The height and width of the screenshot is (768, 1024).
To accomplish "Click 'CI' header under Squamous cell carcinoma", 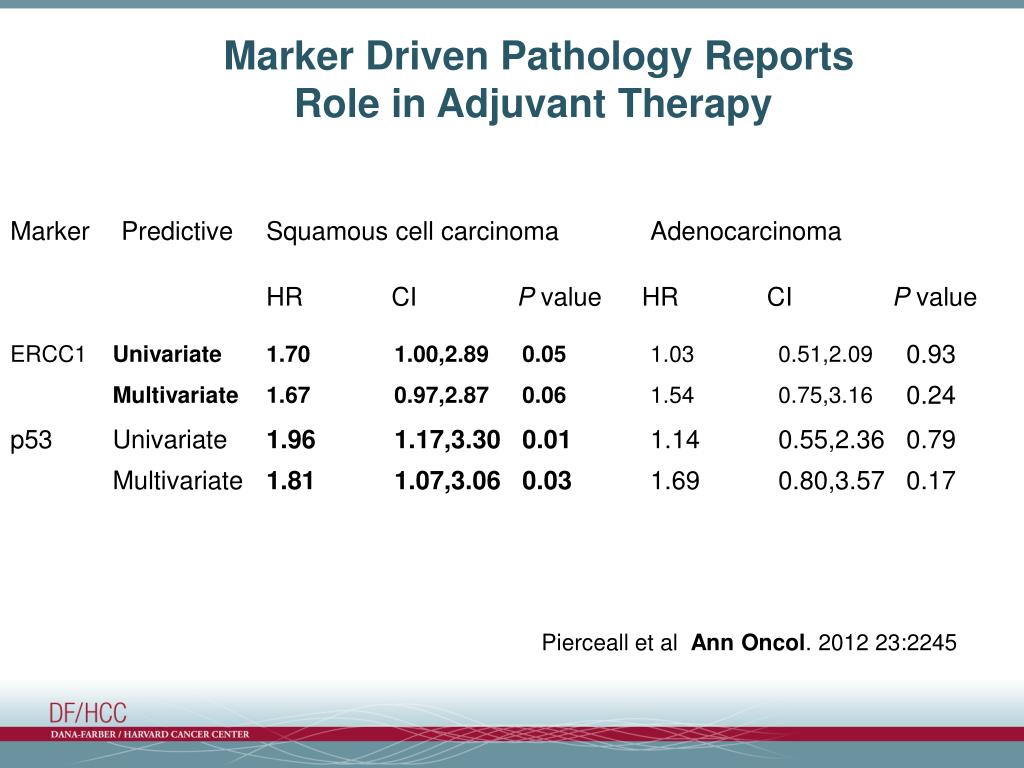I will (x=404, y=297).
